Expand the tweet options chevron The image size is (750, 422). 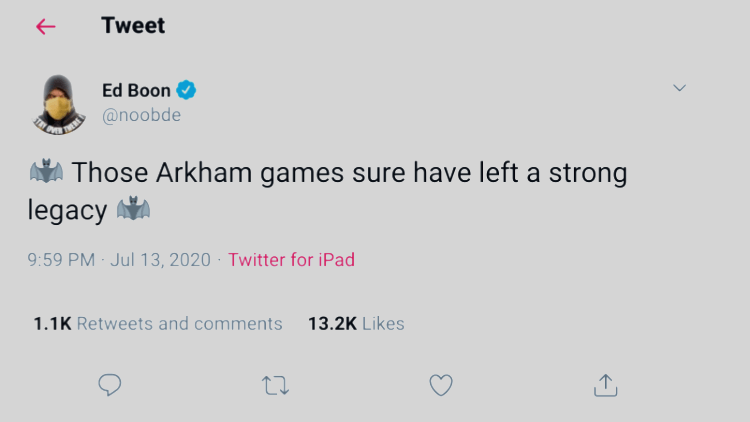(680, 88)
